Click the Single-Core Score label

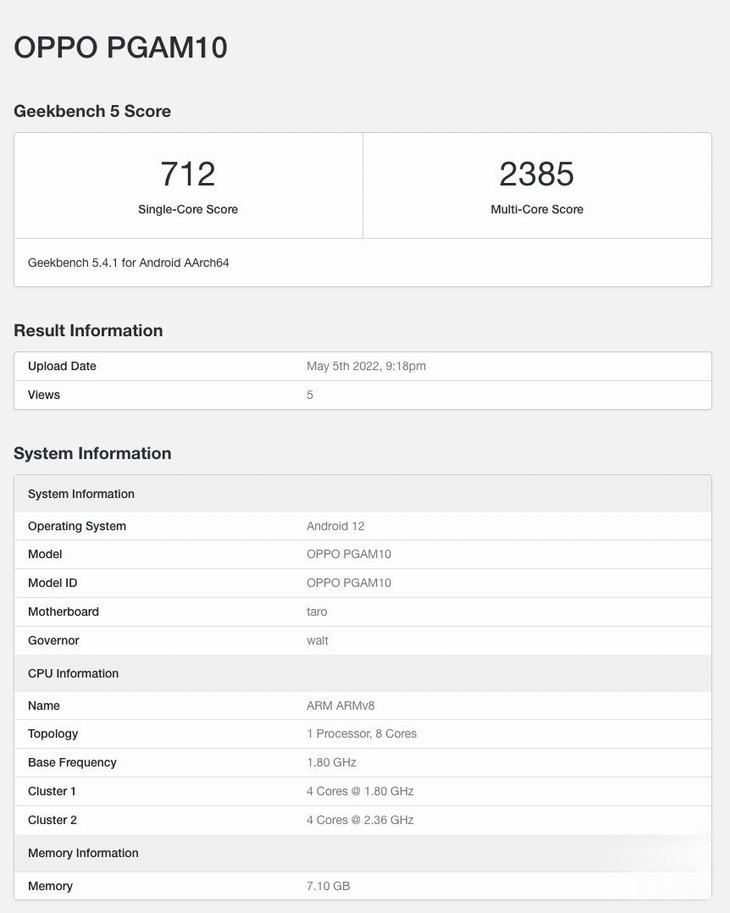tap(188, 209)
